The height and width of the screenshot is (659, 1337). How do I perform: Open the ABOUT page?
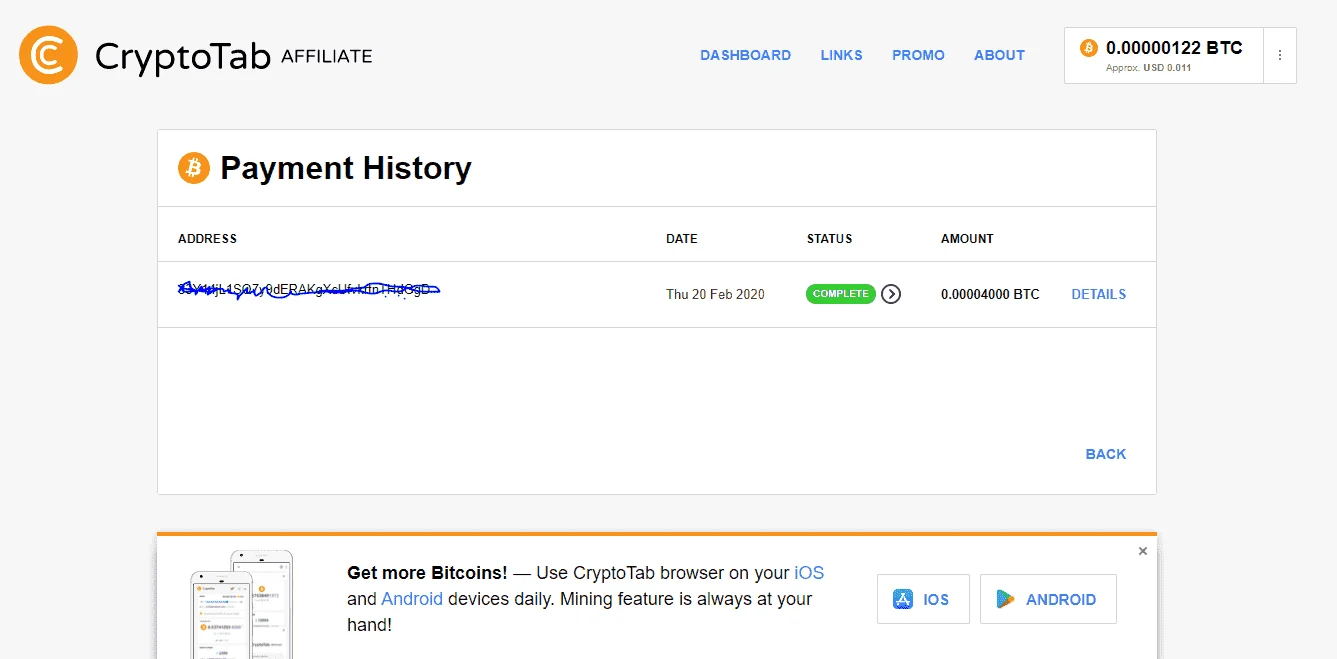click(999, 55)
